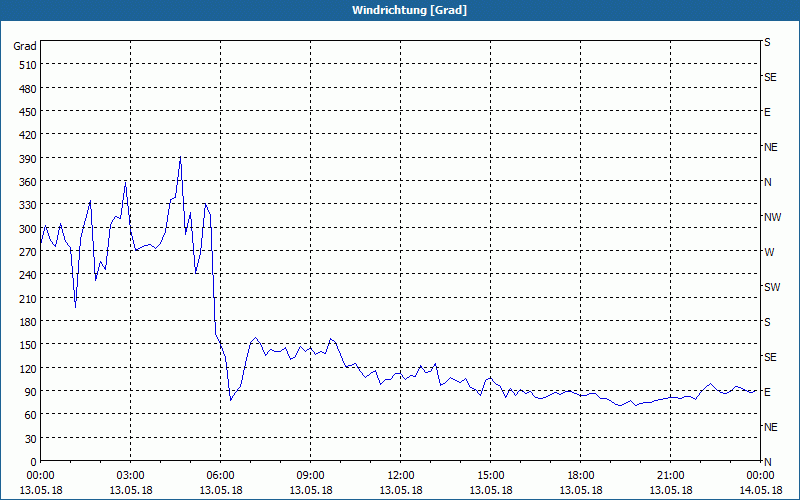Select the 09:00 time label

[x=311, y=476]
